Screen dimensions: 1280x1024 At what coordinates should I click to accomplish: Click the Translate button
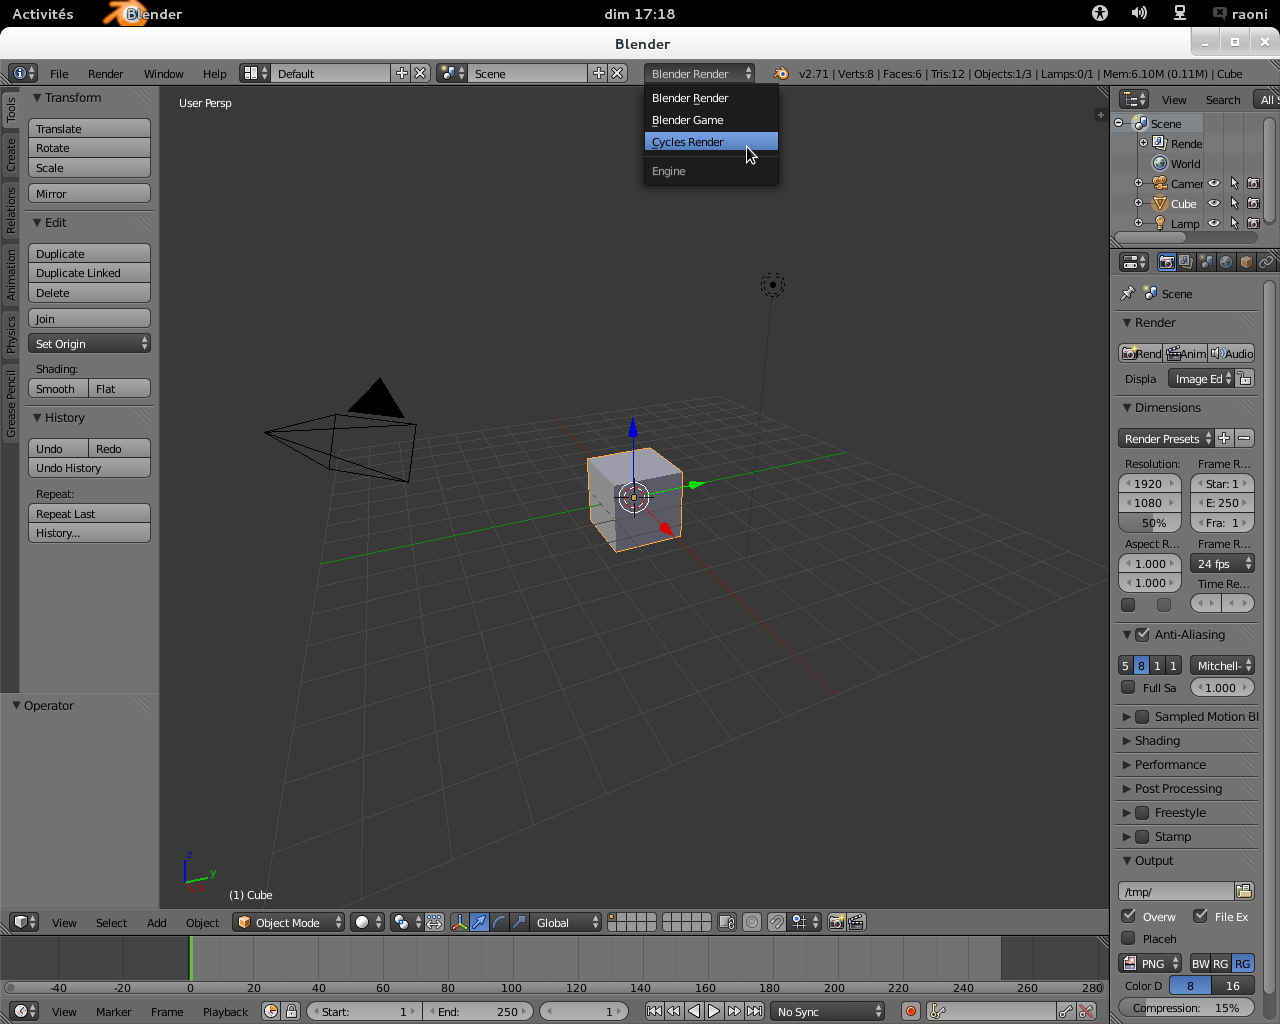(x=89, y=129)
